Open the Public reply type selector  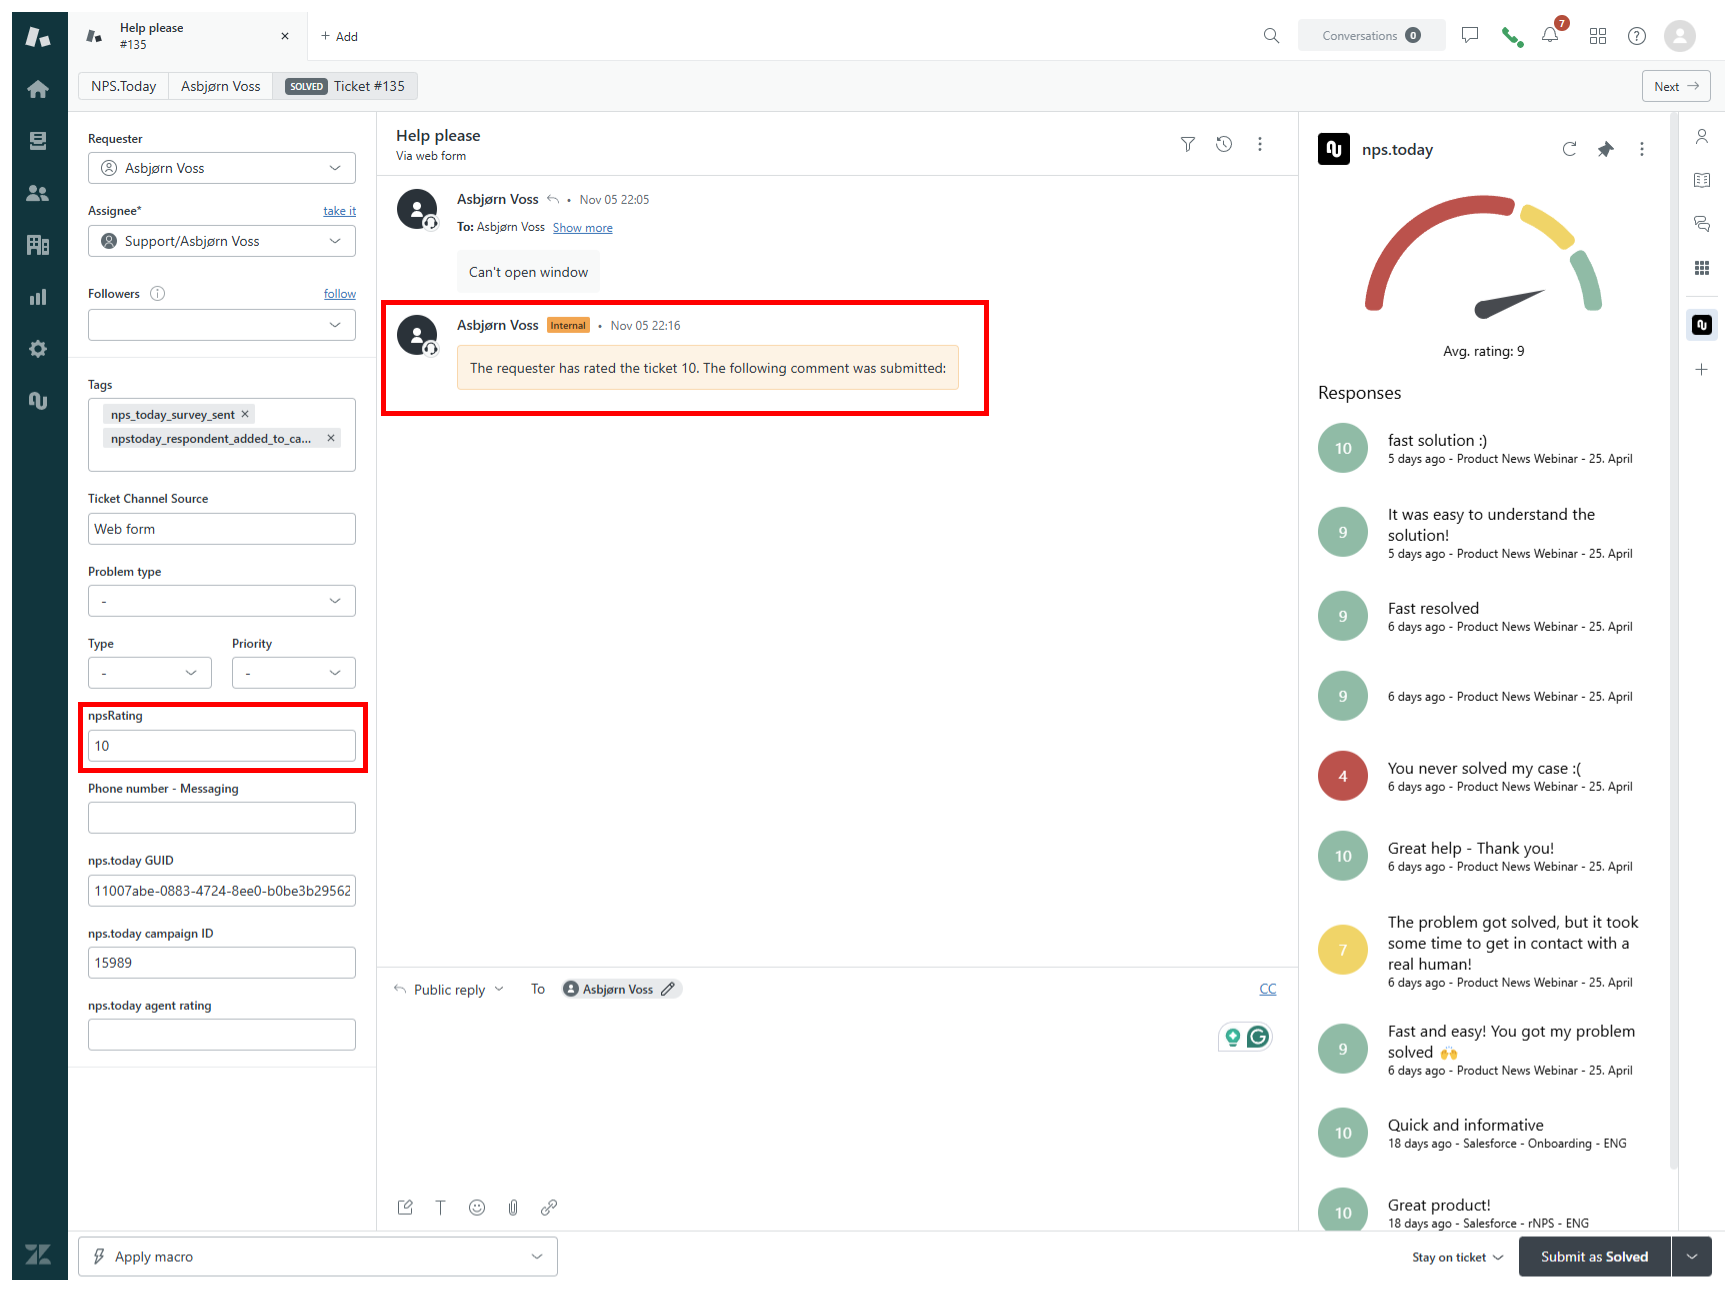coord(449,989)
